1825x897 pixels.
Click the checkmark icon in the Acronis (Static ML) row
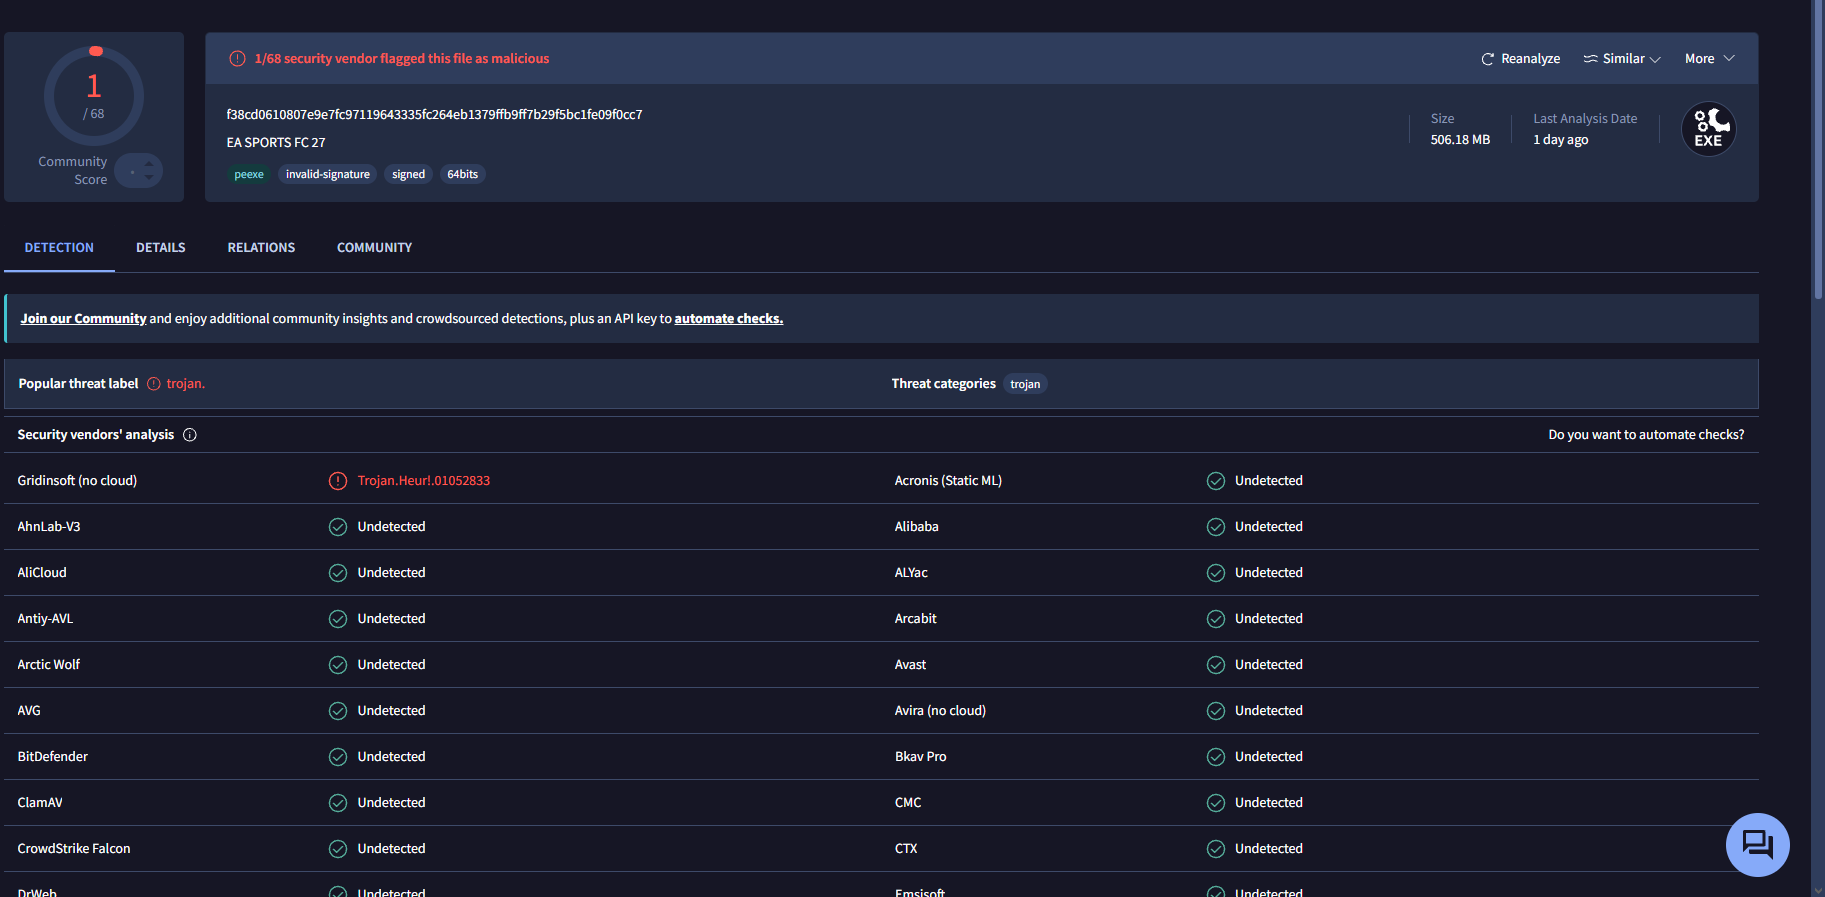coord(1216,481)
